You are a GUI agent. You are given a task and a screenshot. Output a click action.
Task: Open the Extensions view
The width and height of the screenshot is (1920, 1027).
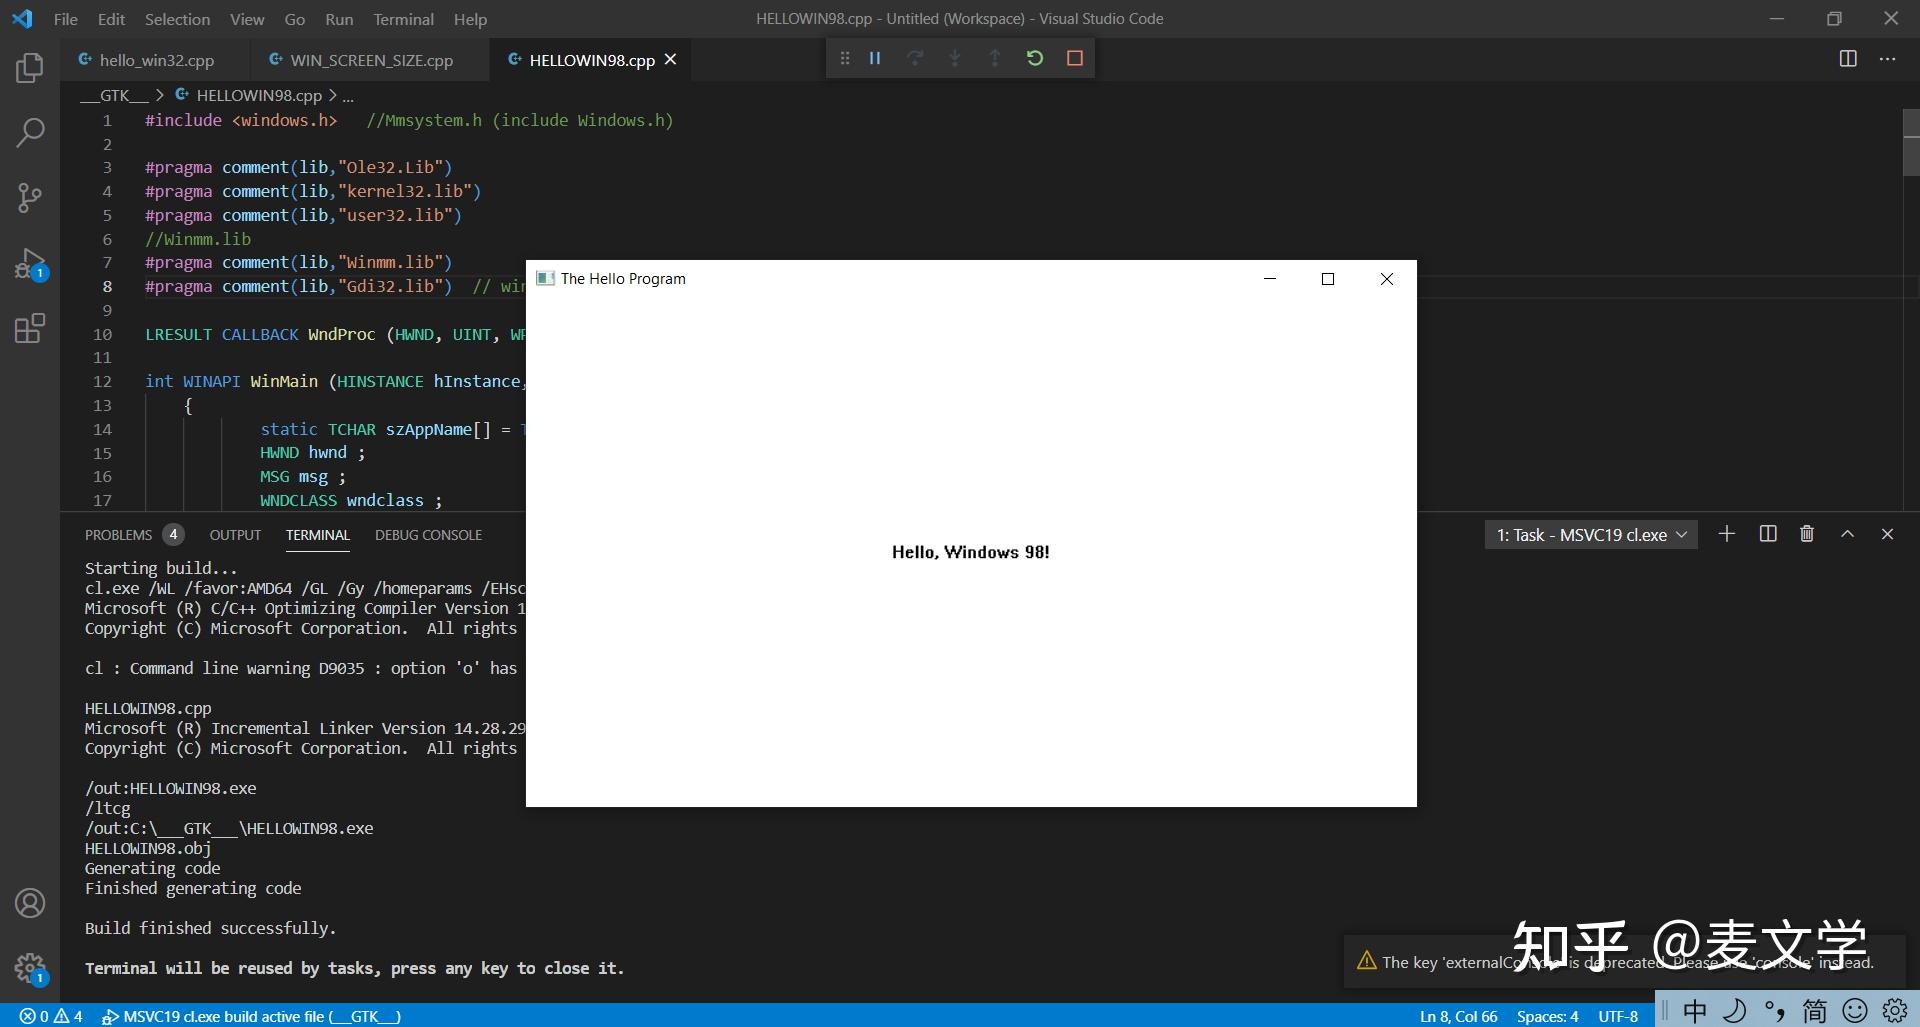(x=30, y=328)
